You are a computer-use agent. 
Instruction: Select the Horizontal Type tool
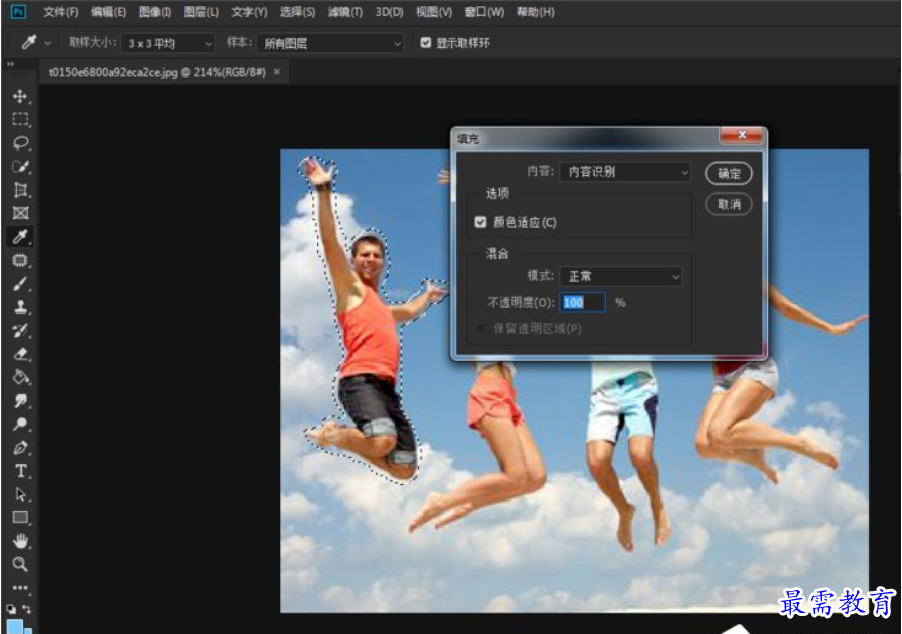coord(21,471)
